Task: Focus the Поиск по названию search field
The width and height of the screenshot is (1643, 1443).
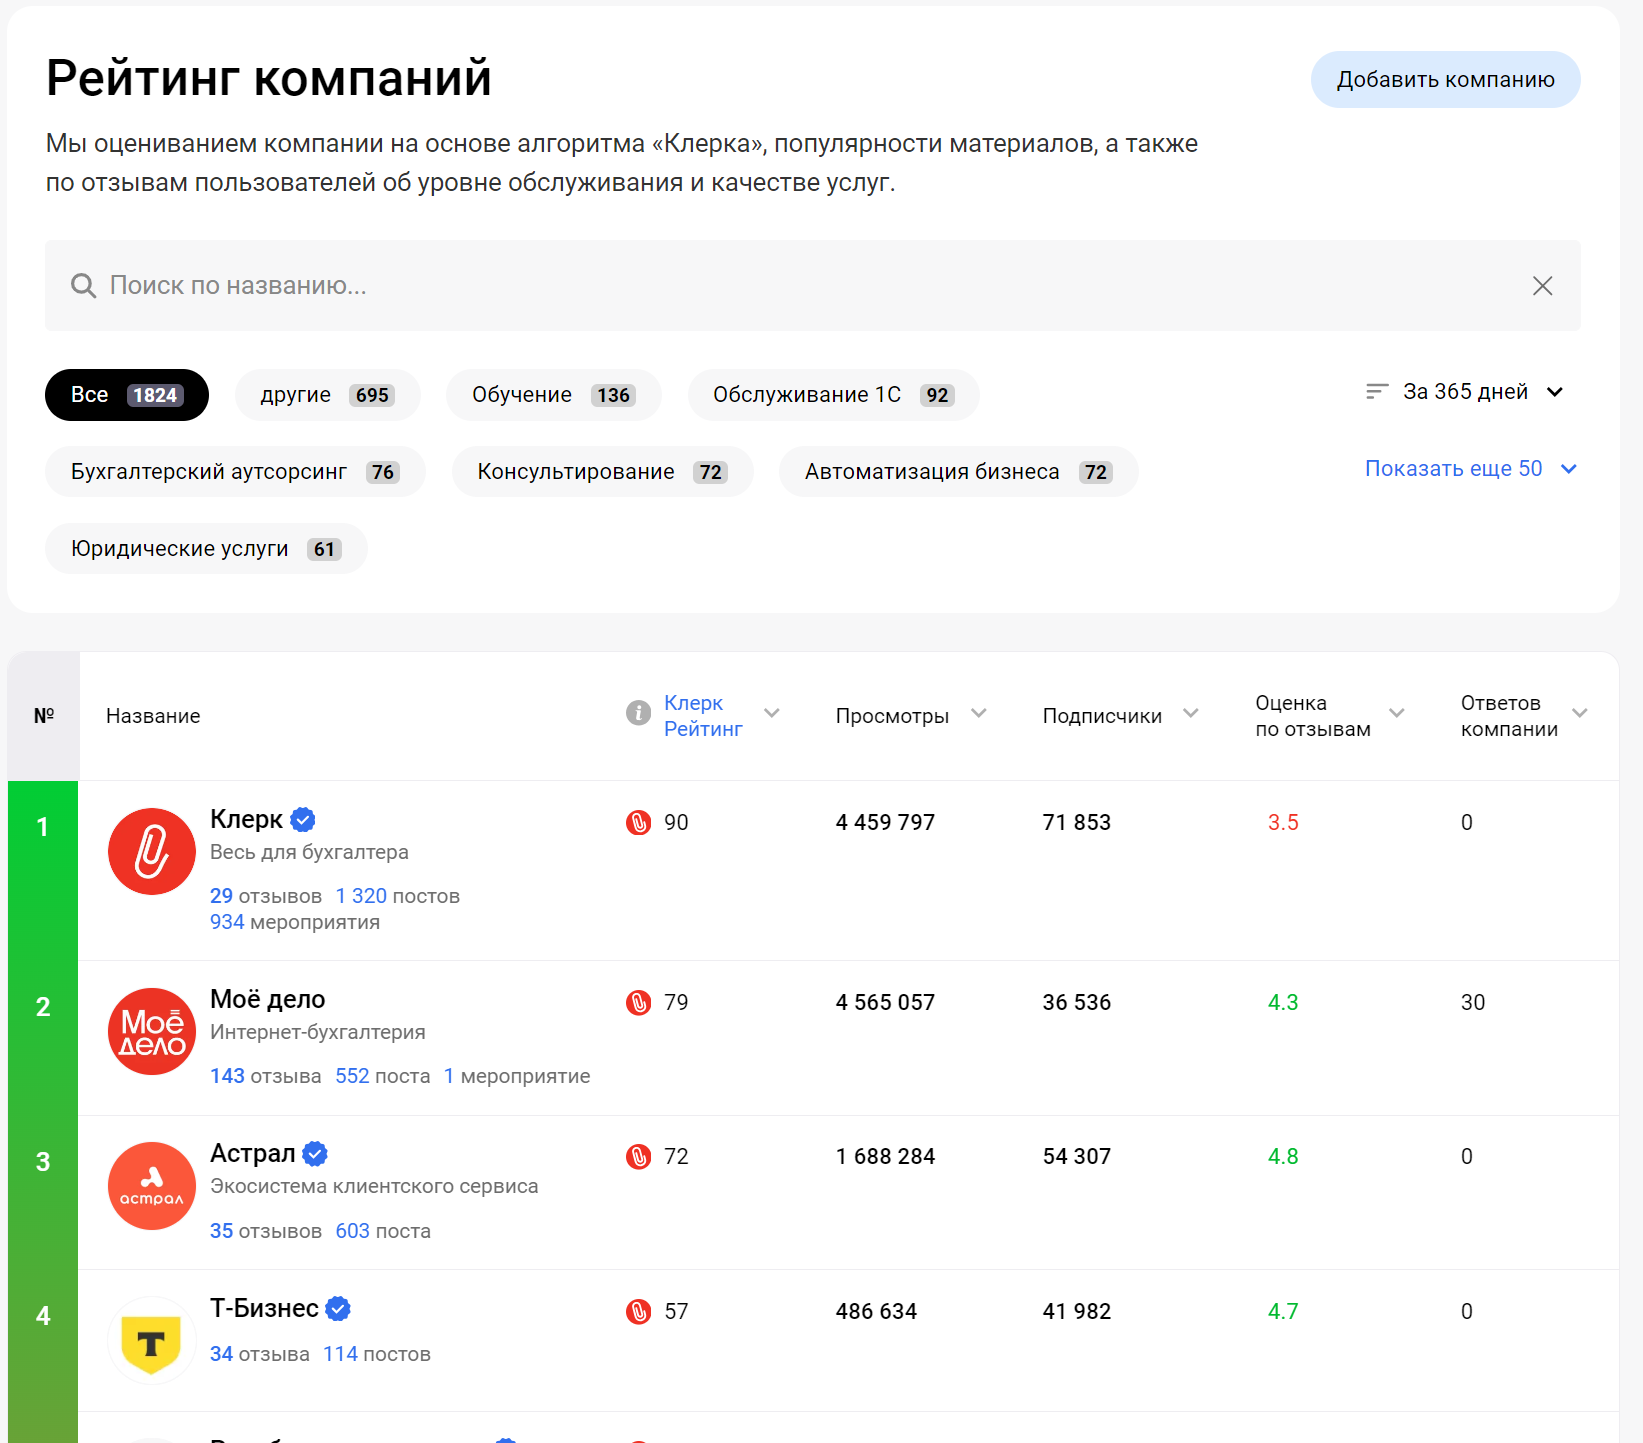Action: tap(800, 286)
